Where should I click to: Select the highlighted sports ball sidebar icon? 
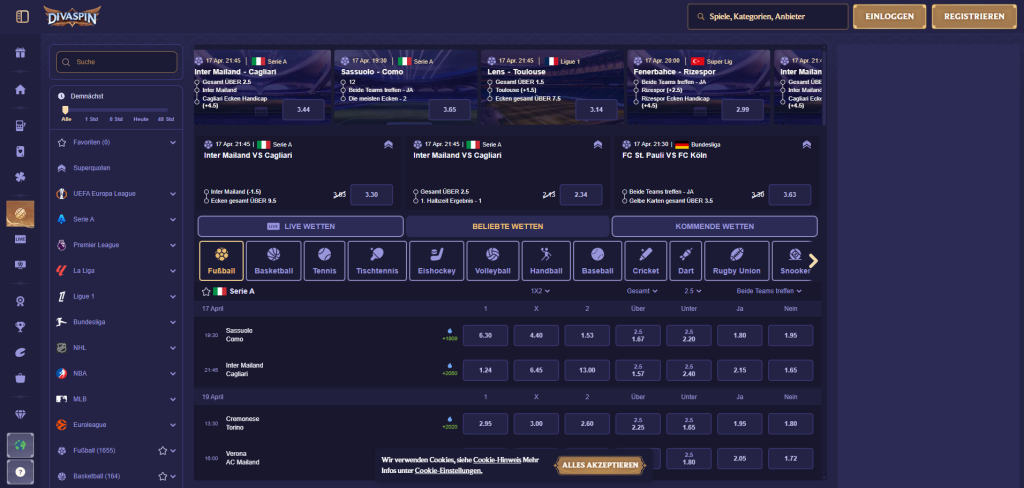pos(20,214)
